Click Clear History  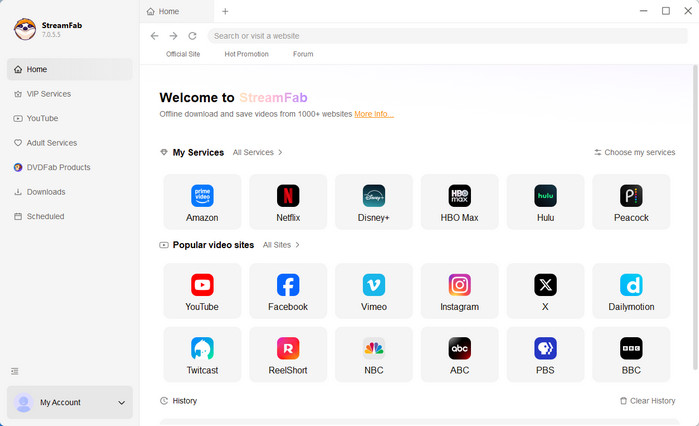[648, 401]
